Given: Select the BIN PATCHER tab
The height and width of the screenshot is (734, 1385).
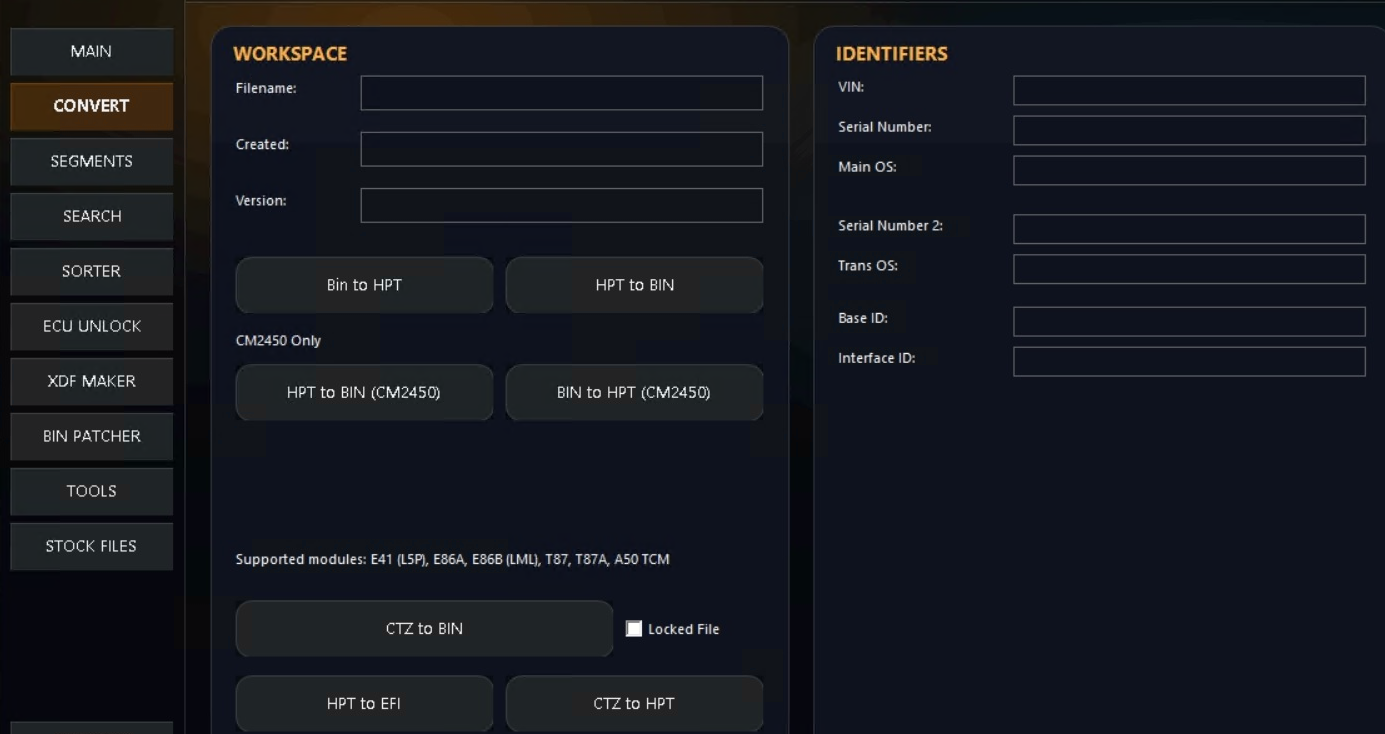Looking at the screenshot, I should [x=91, y=436].
